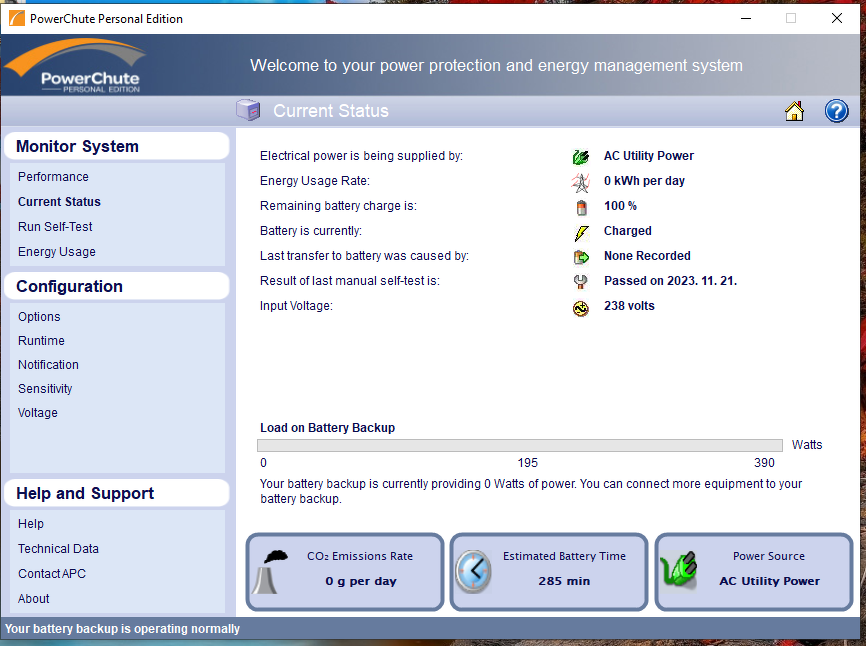Click 'Remaining battery charge is:' label
The height and width of the screenshot is (646, 866).
[x=338, y=206]
